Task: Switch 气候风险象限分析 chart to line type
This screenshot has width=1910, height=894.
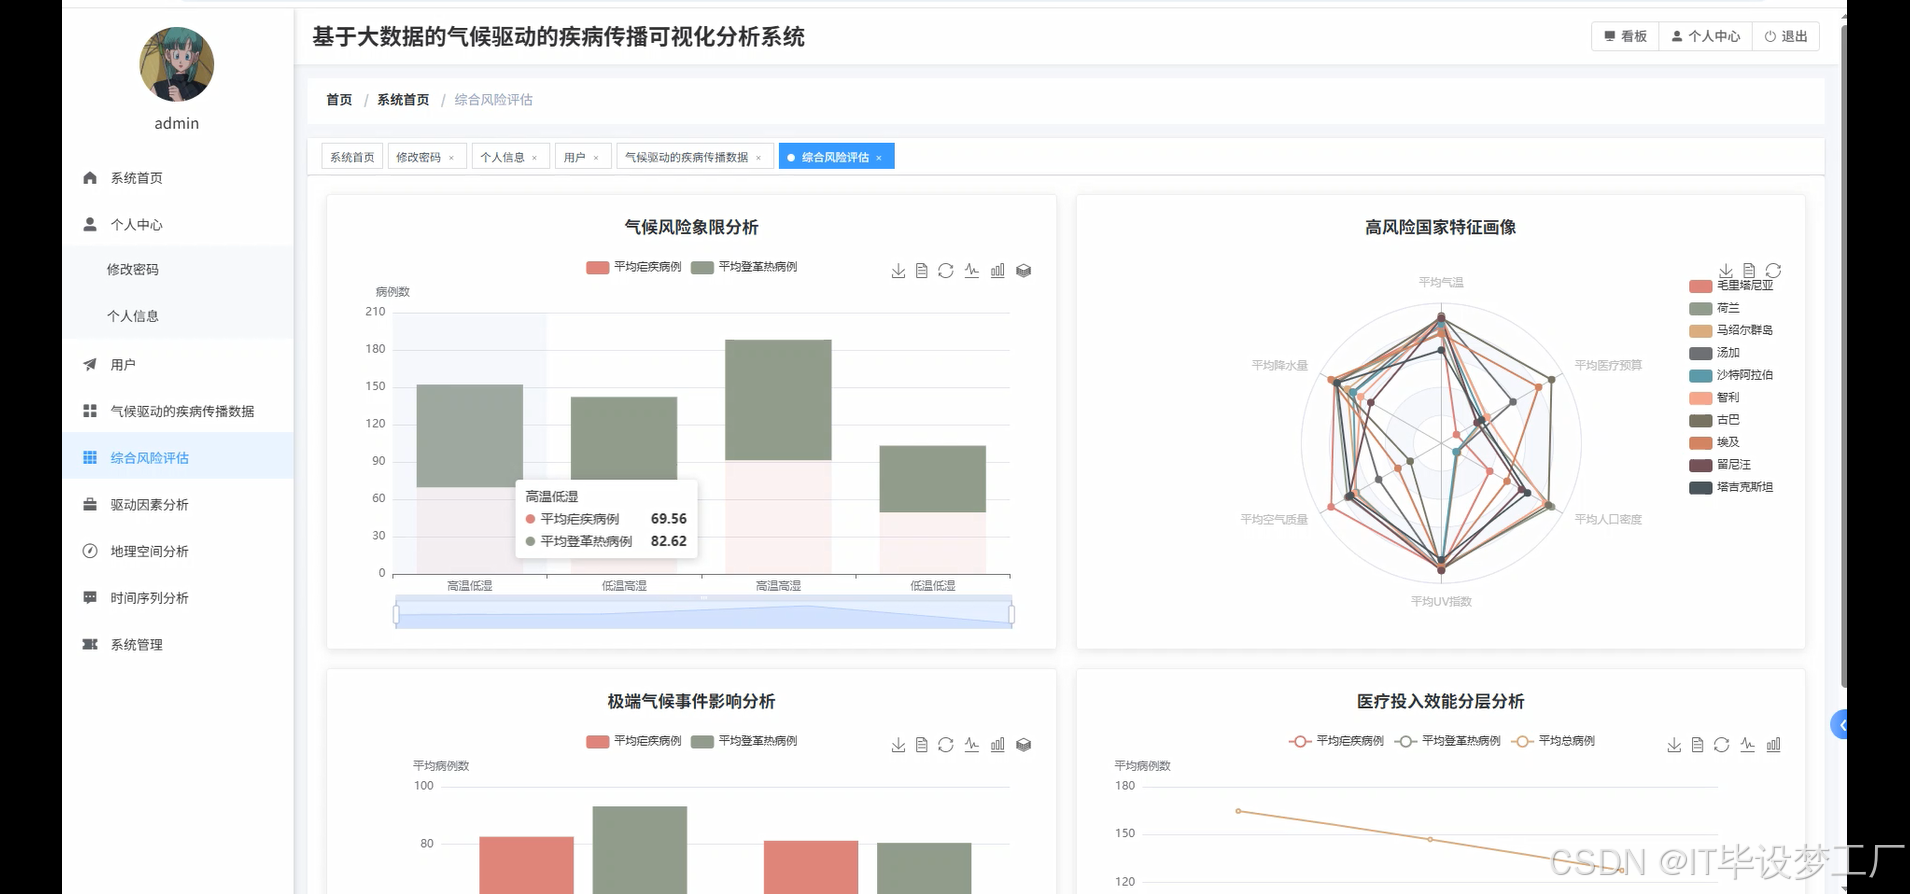Action: pos(972,271)
